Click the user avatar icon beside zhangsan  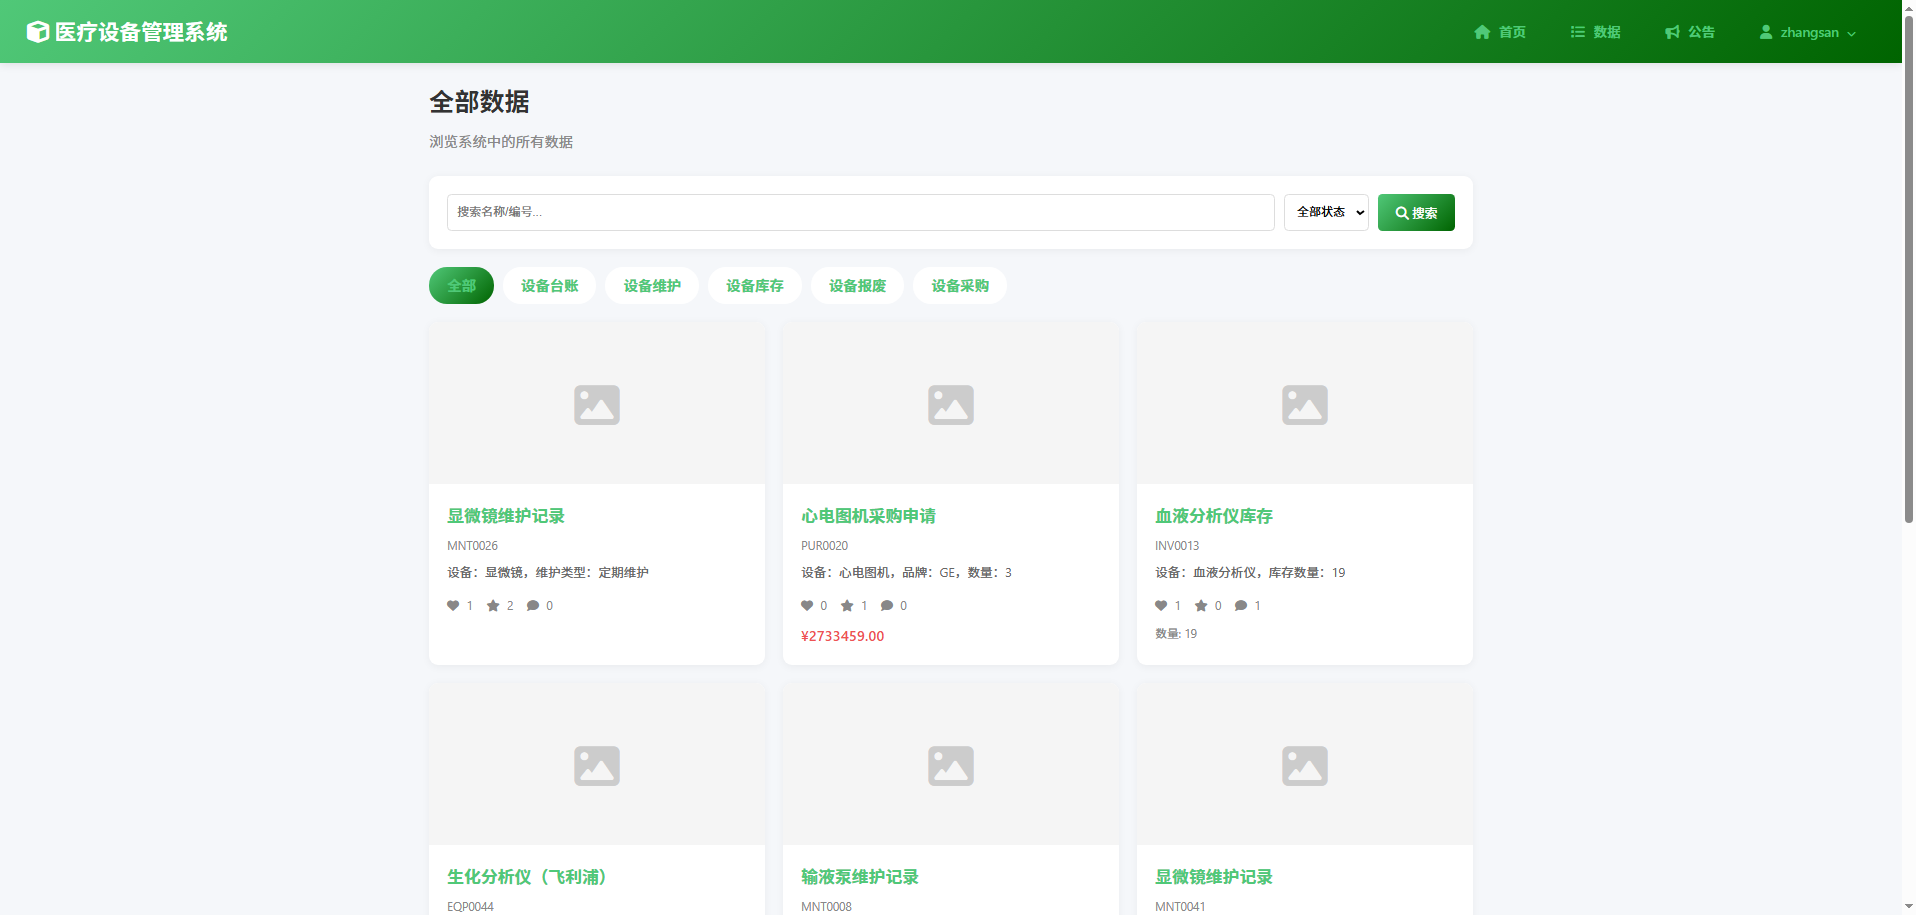1766,32
